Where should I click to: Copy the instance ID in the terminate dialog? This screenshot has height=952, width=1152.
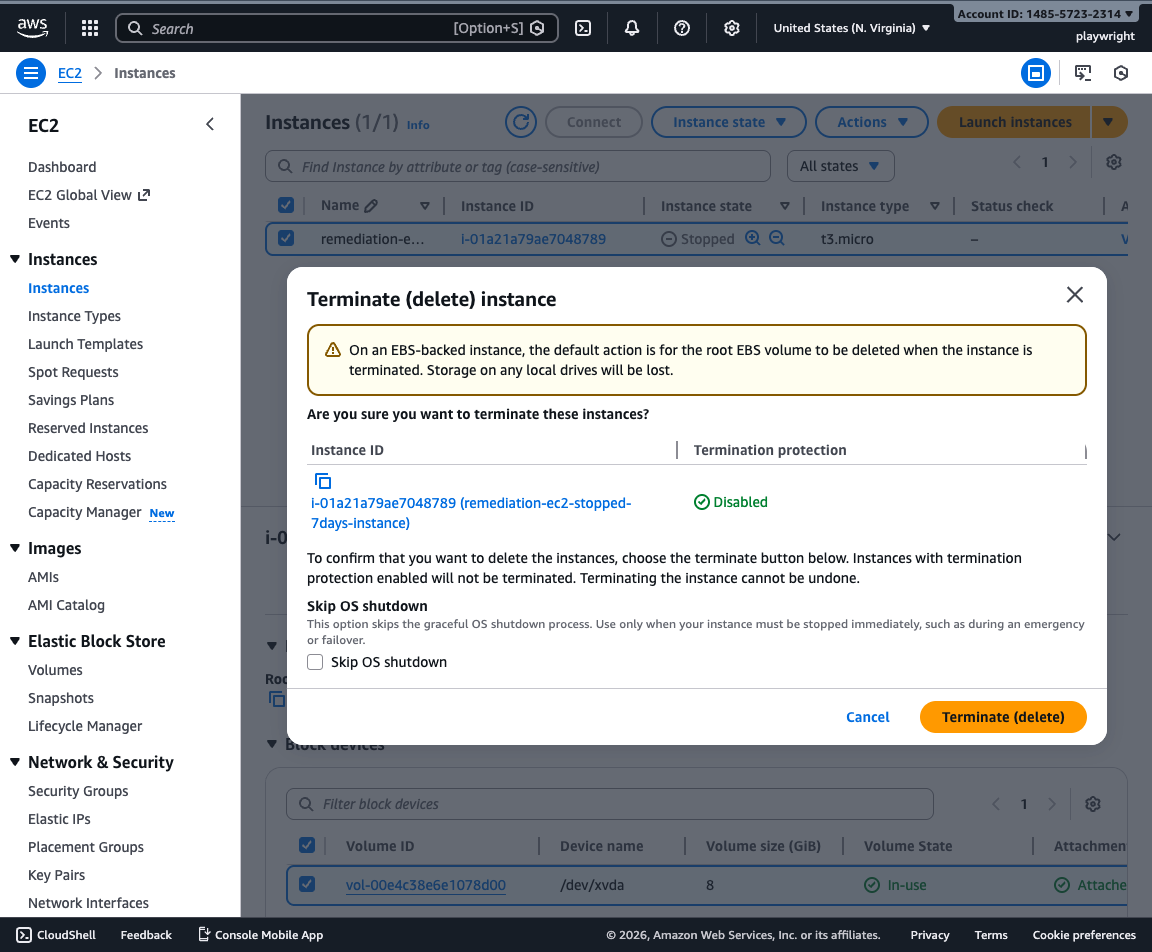point(323,481)
